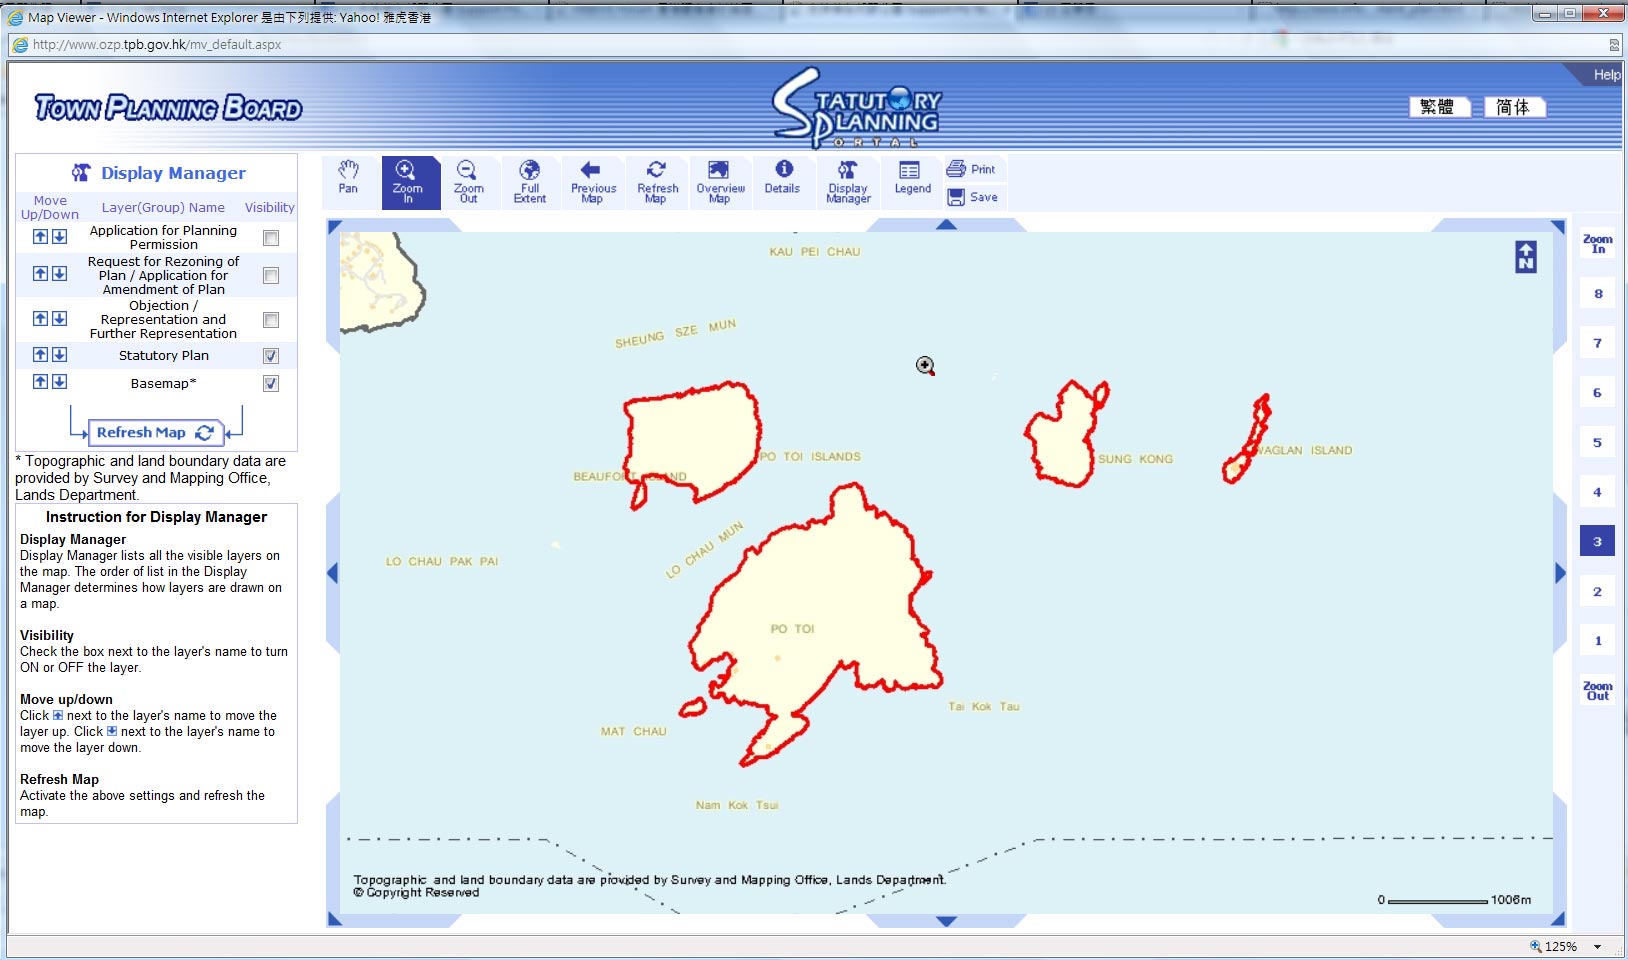The height and width of the screenshot is (960, 1628).
Task: Select the Pan tool
Action: pyautogui.click(x=349, y=181)
